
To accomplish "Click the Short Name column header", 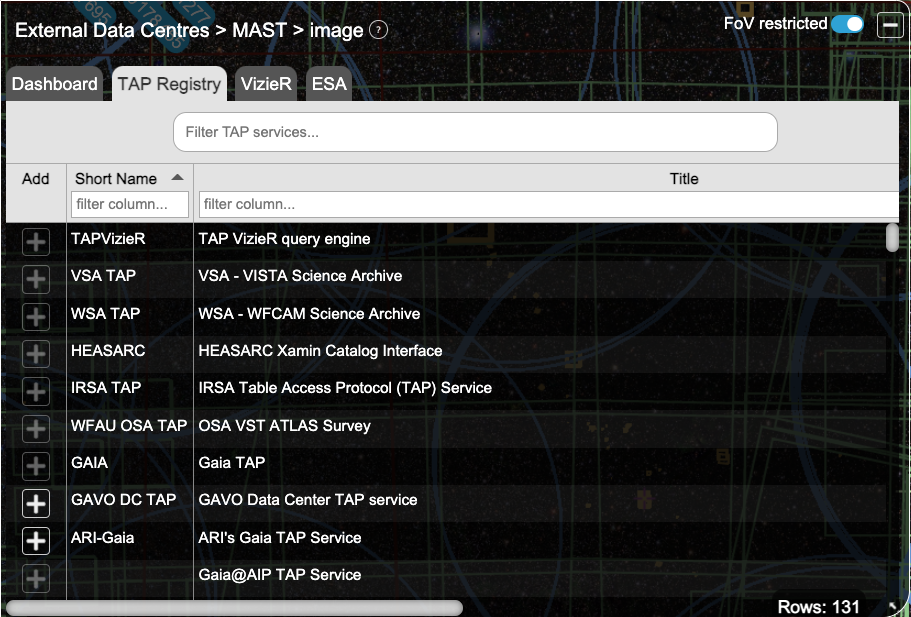I will [116, 178].
